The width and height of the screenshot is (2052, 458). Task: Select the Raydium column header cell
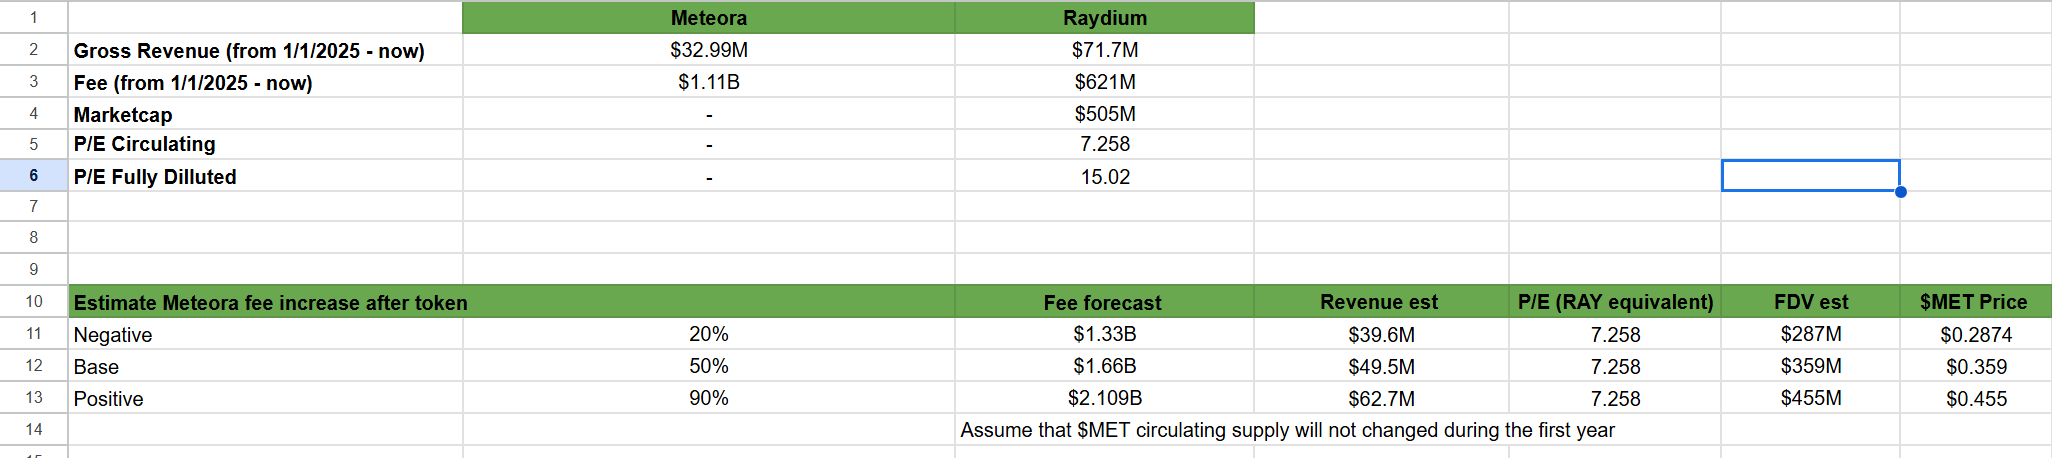[1104, 18]
